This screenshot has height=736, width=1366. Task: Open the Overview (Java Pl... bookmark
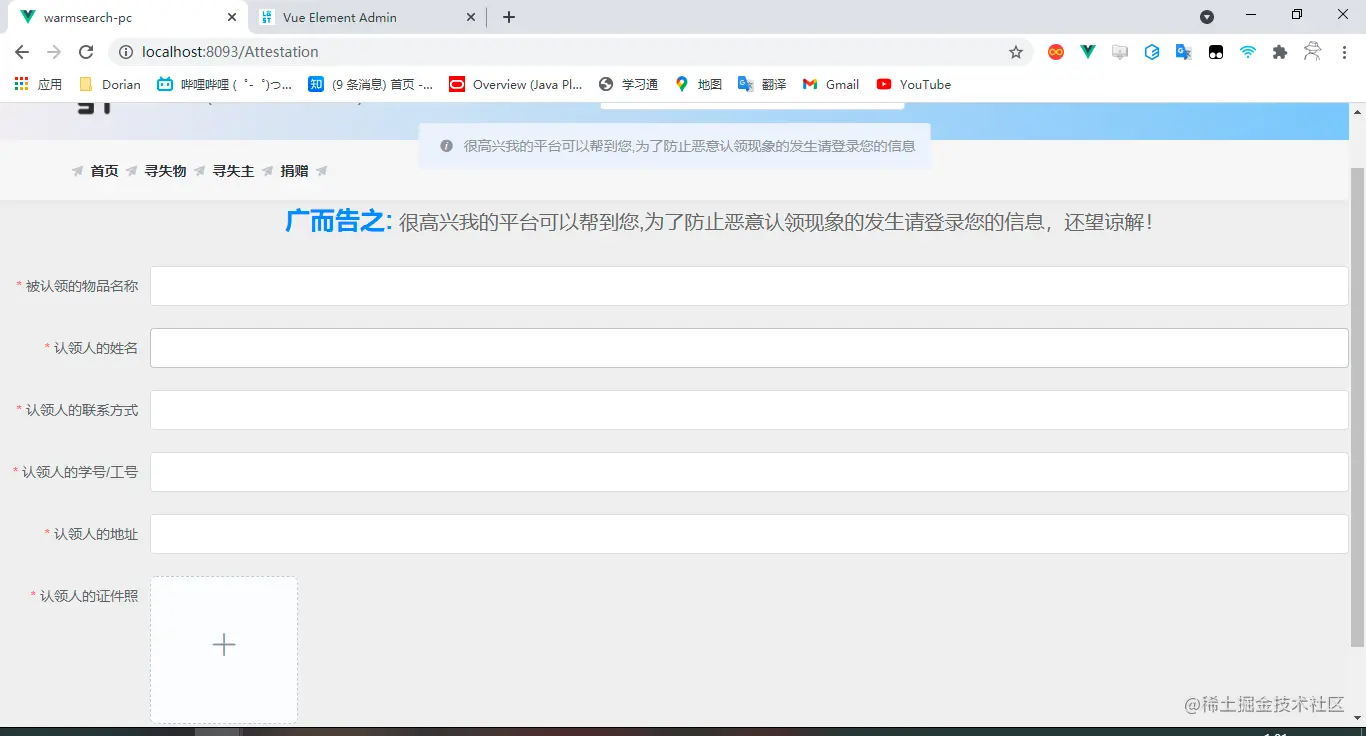click(x=516, y=85)
